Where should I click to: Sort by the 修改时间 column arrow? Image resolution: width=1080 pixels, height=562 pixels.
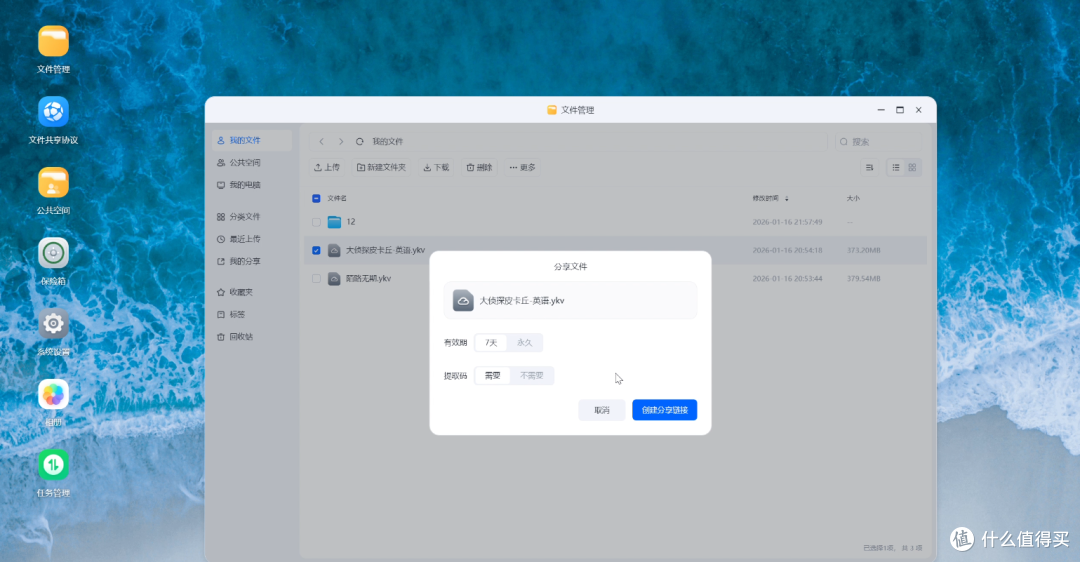tap(787, 198)
